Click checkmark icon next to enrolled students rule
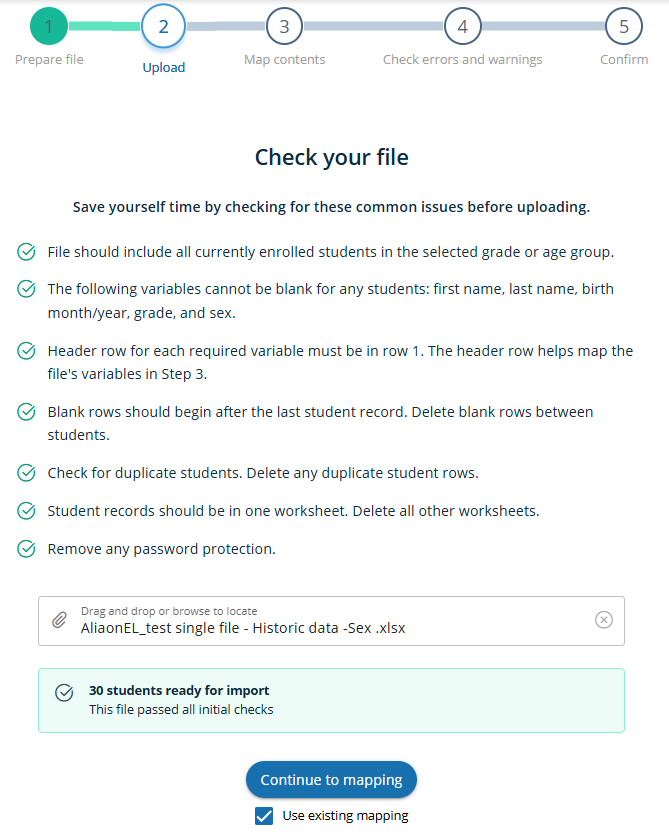The height and width of the screenshot is (832, 669). (x=27, y=252)
